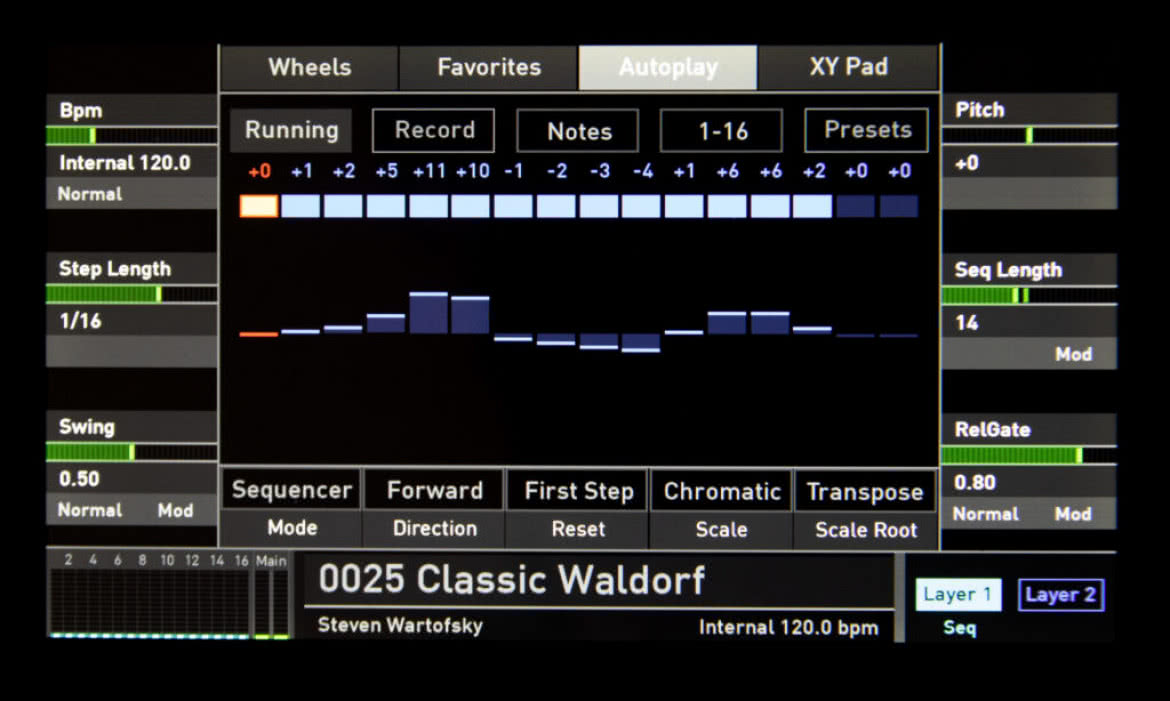This screenshot has width=1170, height=701.
Task: Toggle the step square under +11
Action: click(429, 206)
